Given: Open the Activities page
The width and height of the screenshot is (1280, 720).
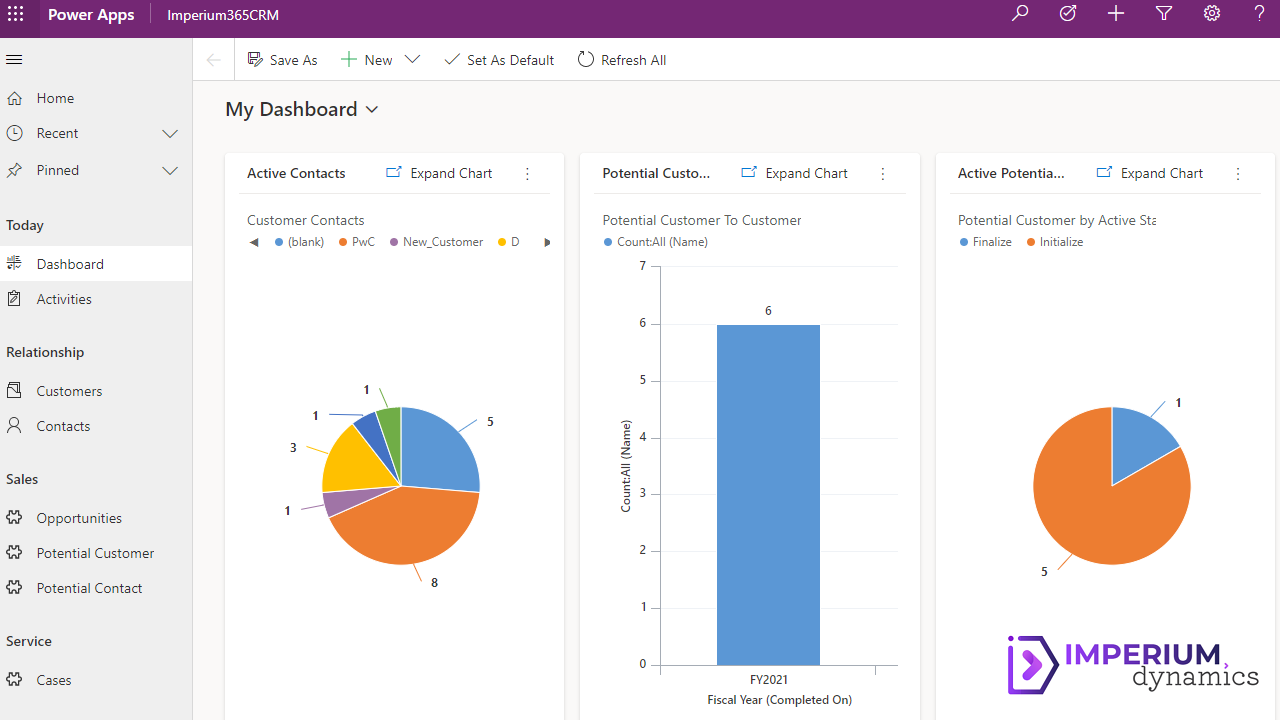Looking at the screenshot, I should click(64, 299).
